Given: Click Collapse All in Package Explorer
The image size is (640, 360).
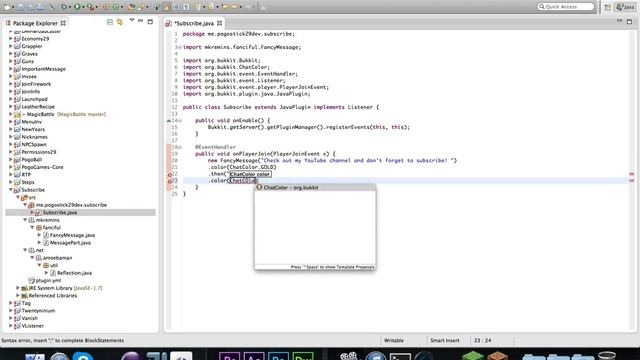Looking at the screenshot, I should (x=110, y=22).
